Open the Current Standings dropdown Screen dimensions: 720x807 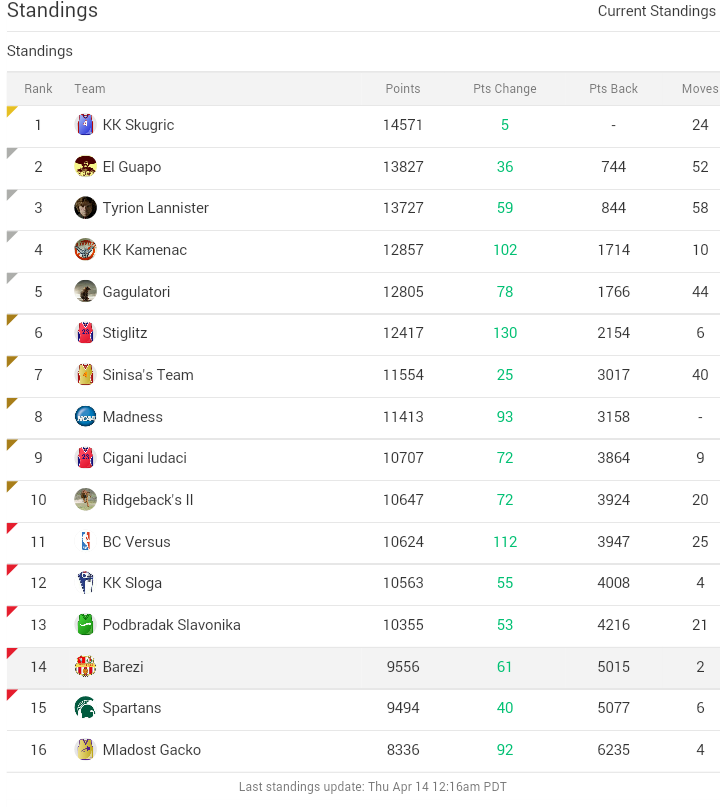tap(656, 11)
